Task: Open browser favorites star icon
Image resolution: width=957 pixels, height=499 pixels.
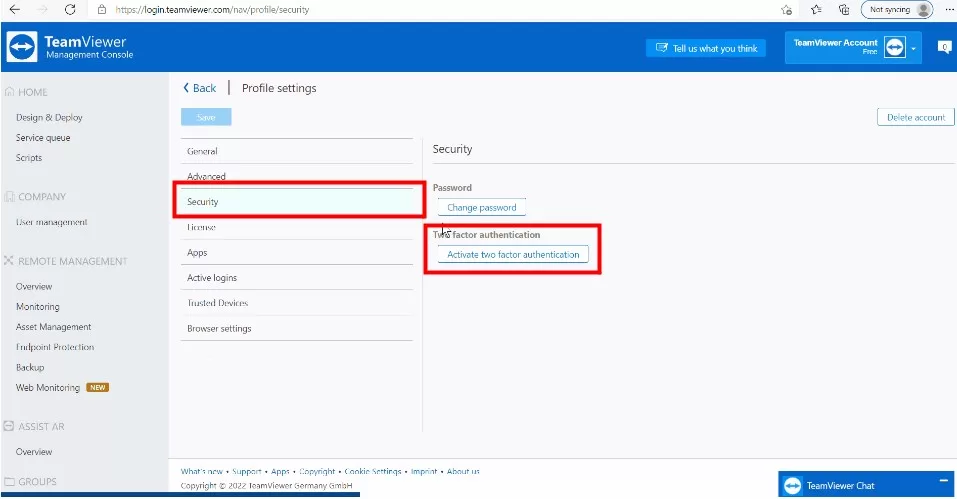Action: (x=816, y=9)
